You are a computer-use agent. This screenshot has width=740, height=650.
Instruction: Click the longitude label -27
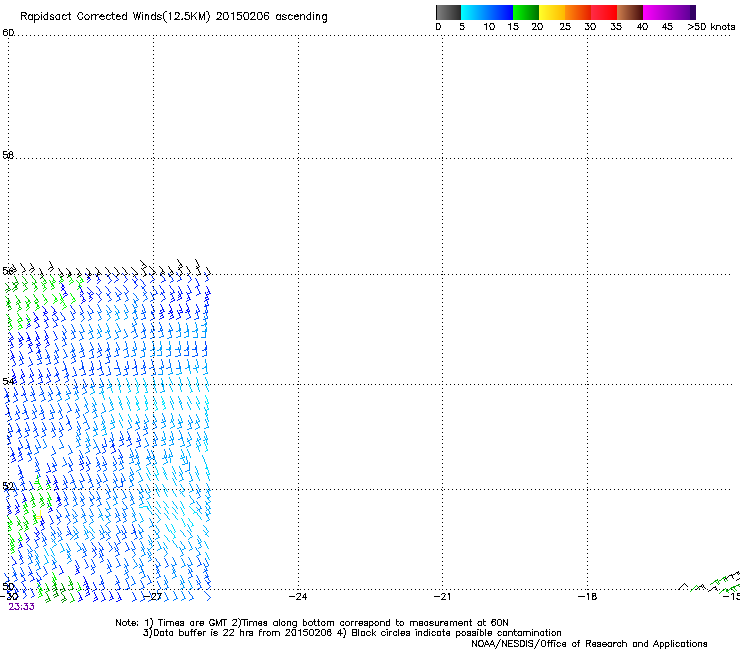(x=153, y=597)
